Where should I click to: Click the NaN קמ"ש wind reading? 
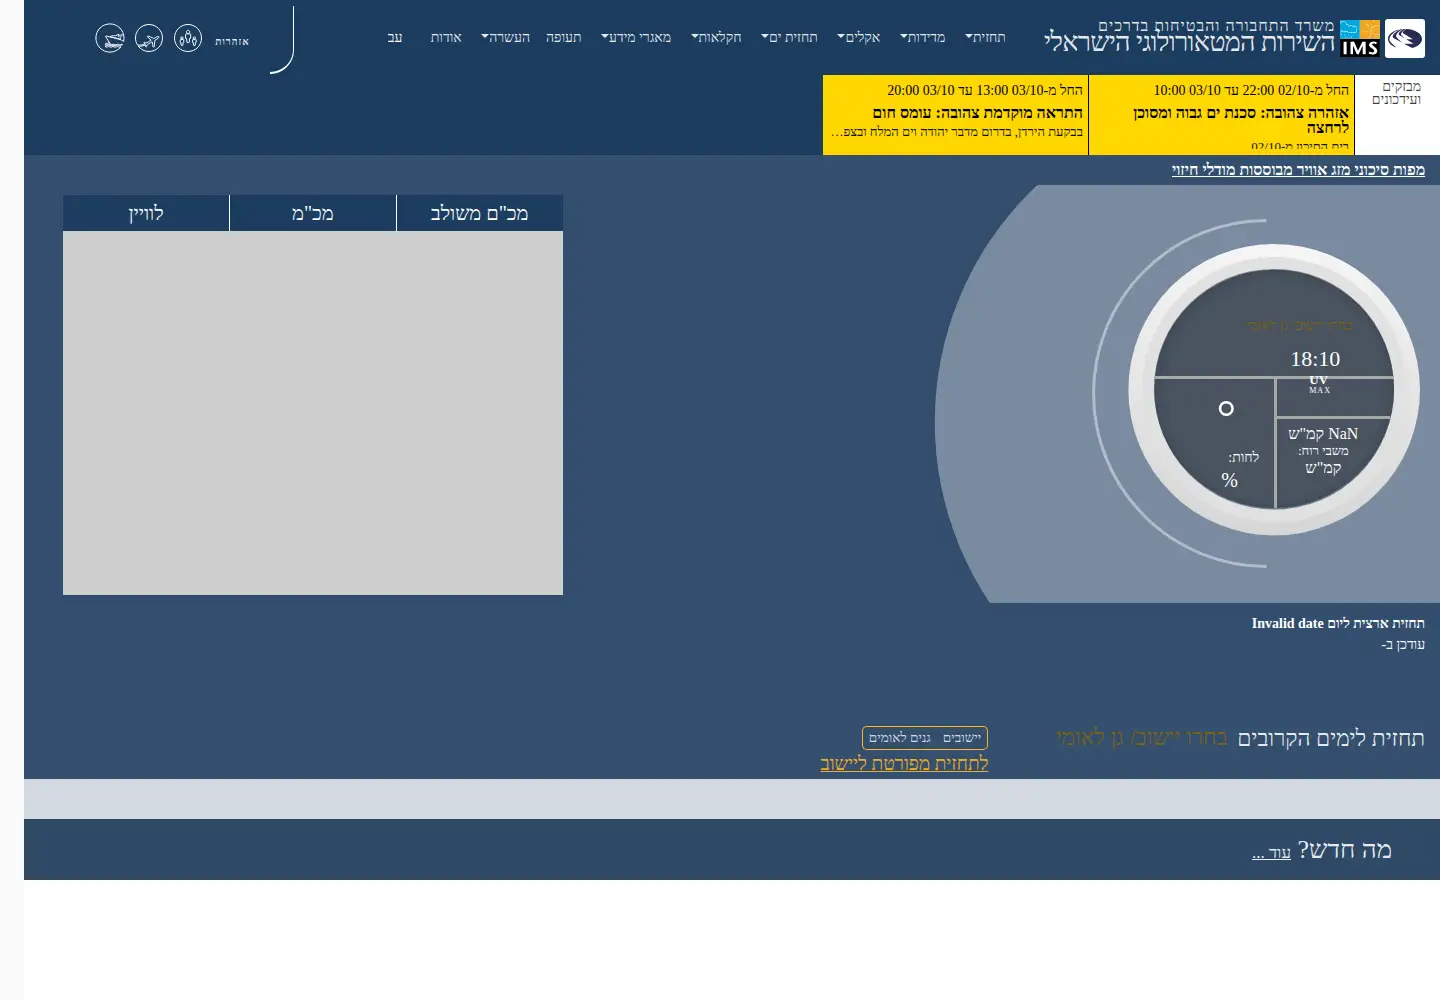click(x=1323, y=434)
